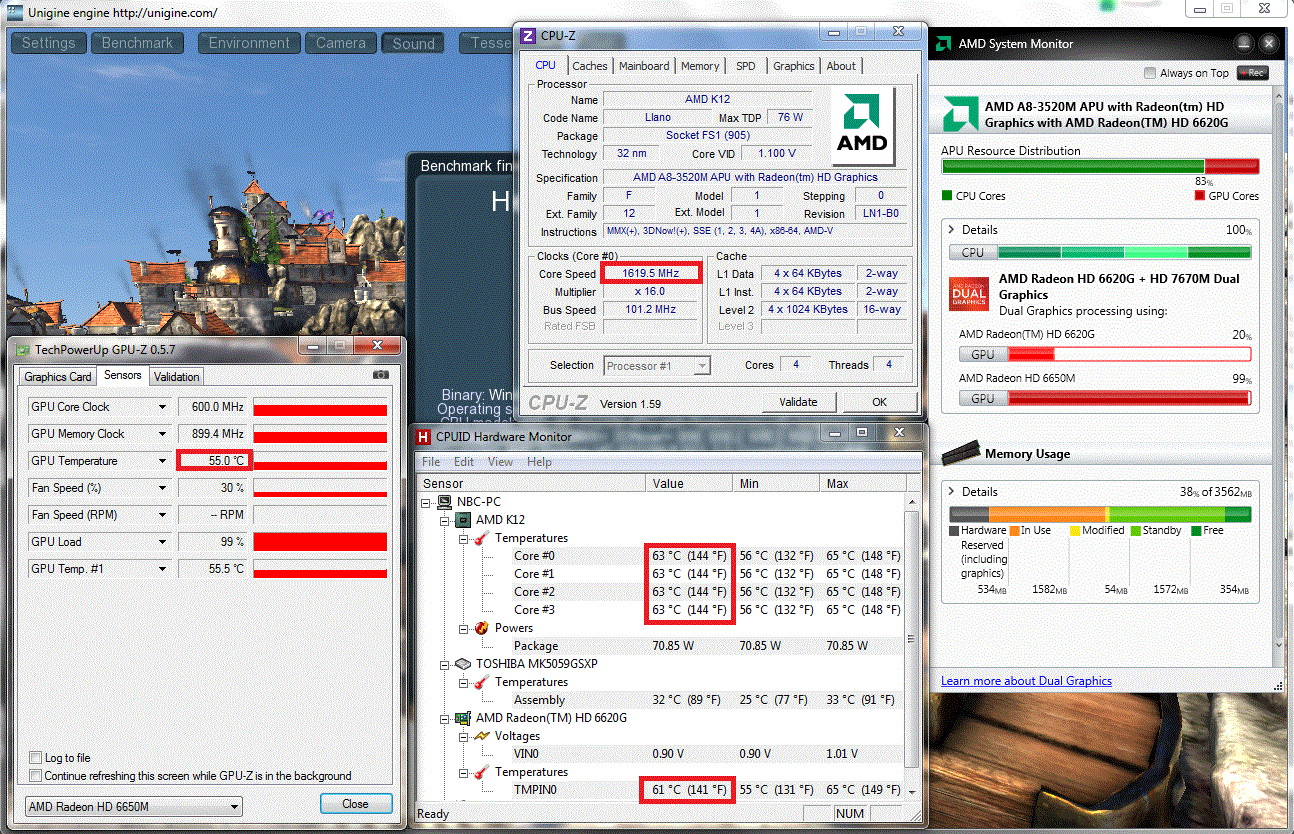This screenshot has height=834, width=1294.
Task: Click thermometer icon under TOSHIBA MK5059GSXP
Action: coord(483,682)
